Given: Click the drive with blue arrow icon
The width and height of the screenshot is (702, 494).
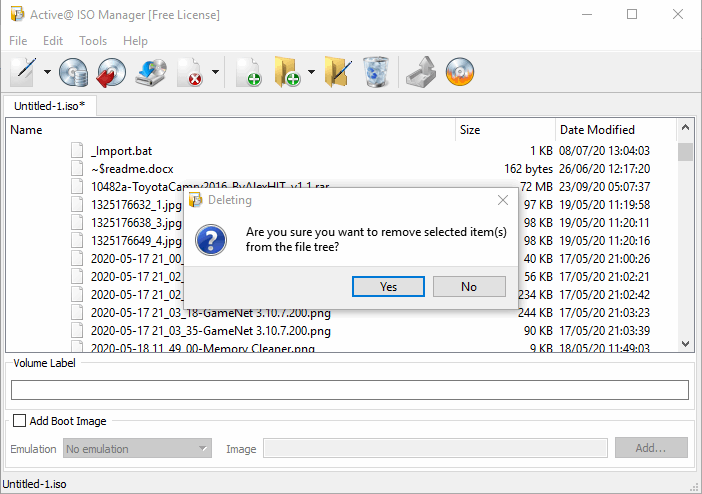Looking at the screenshot, I should pos(151,72).
